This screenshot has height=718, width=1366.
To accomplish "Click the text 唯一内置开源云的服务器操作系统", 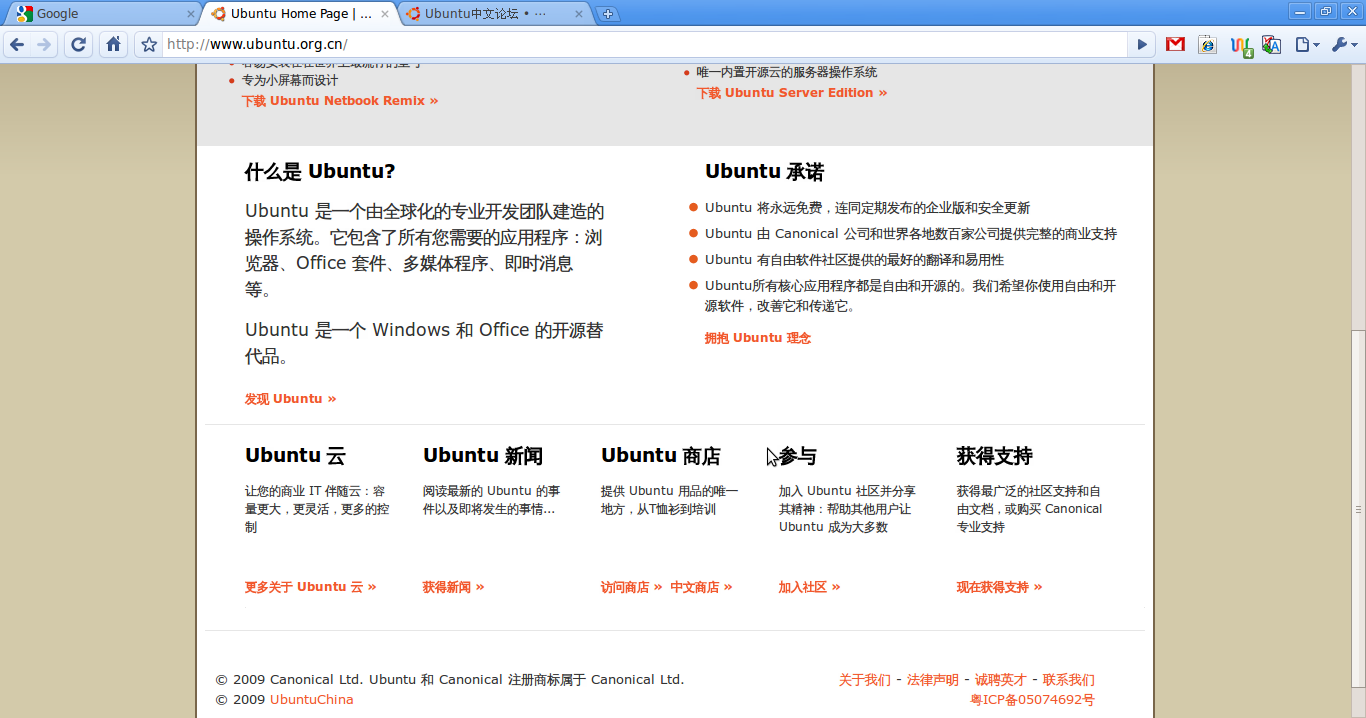I will point(787,72).
